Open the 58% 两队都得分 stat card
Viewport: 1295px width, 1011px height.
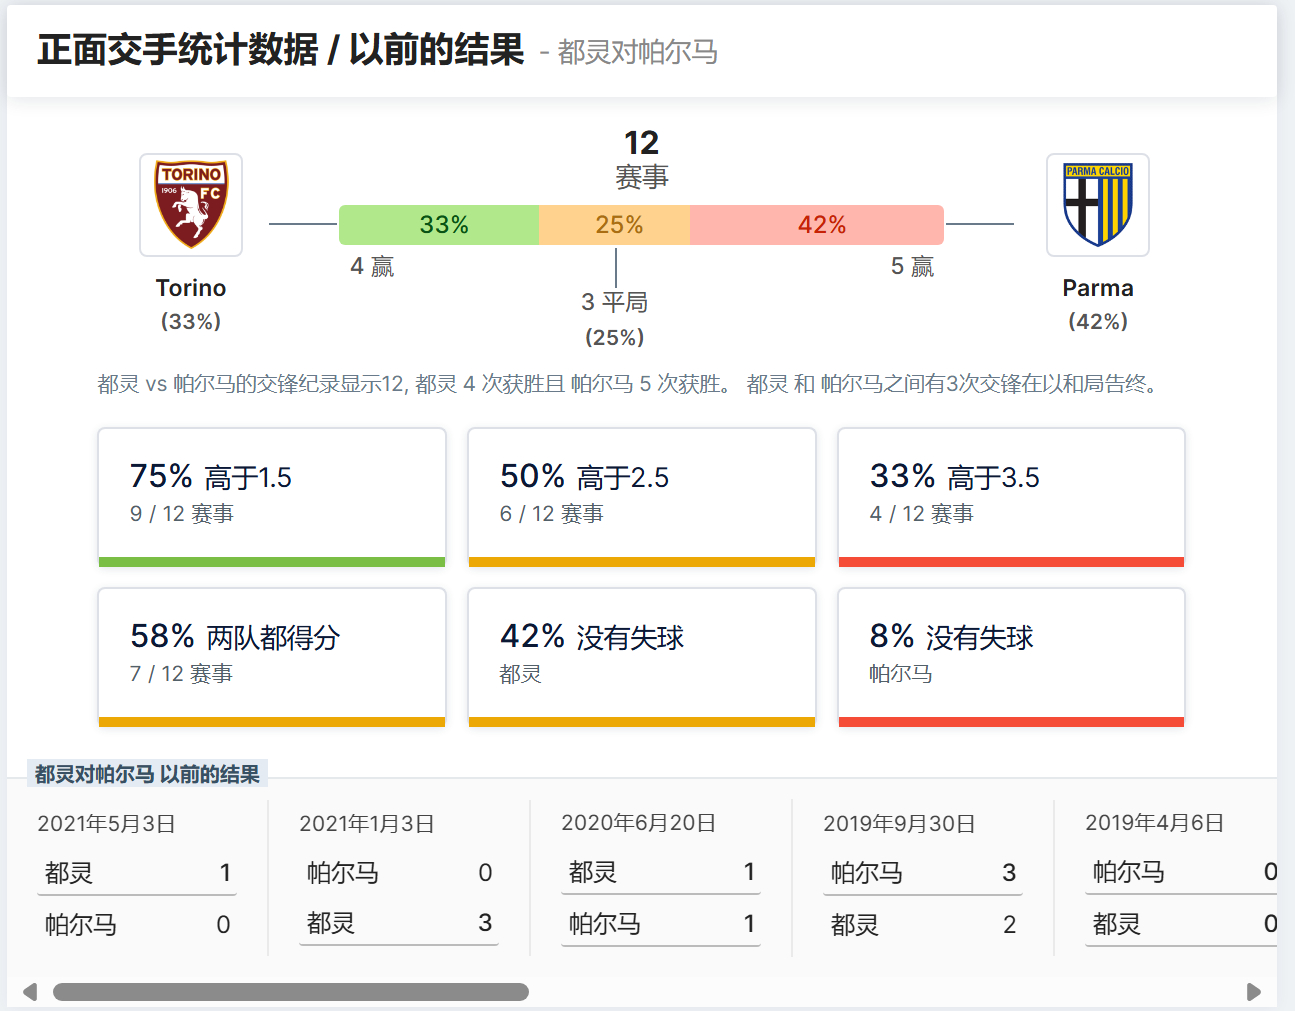[272, 655]
